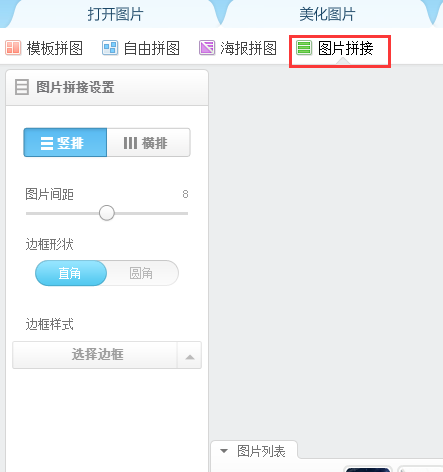Click the 海报拼图 purple poster icon
The width and height of the screenshot is (443, 472).
tap(207, 48)
